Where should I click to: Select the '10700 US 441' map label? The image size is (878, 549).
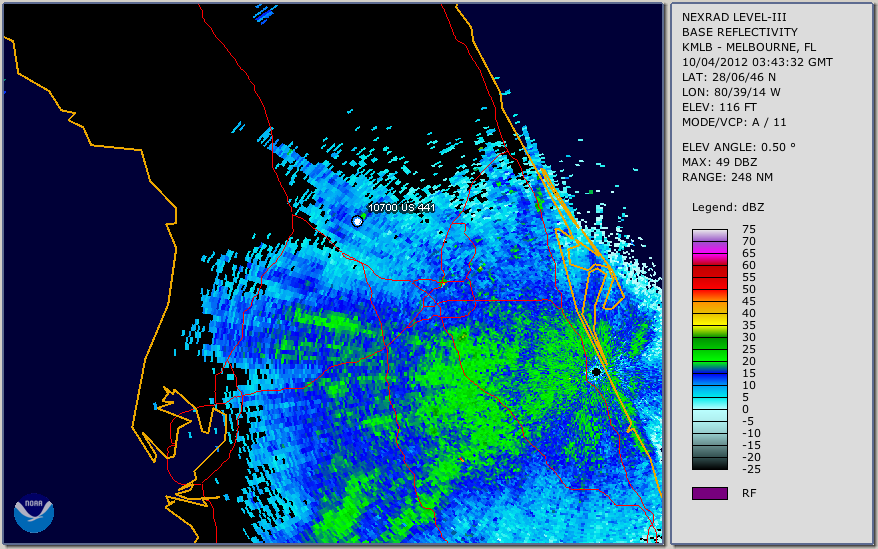point(401,207)
